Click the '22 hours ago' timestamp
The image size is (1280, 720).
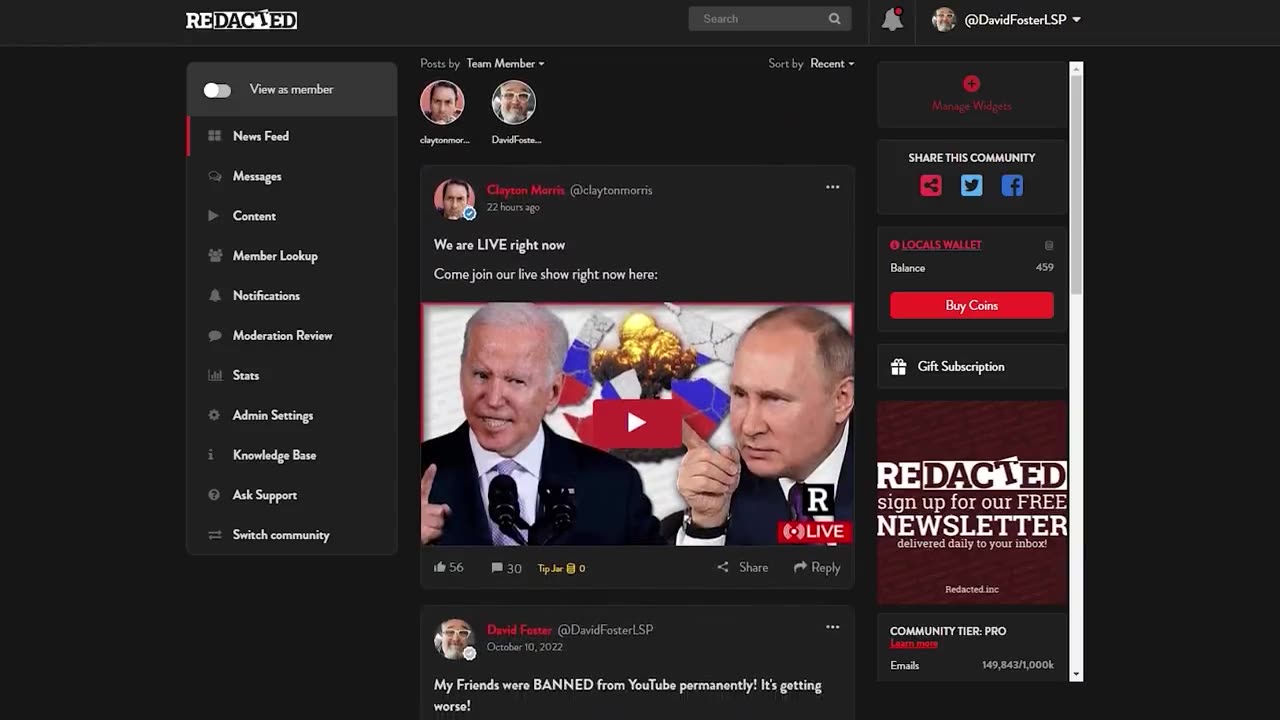tap(513, 208)
